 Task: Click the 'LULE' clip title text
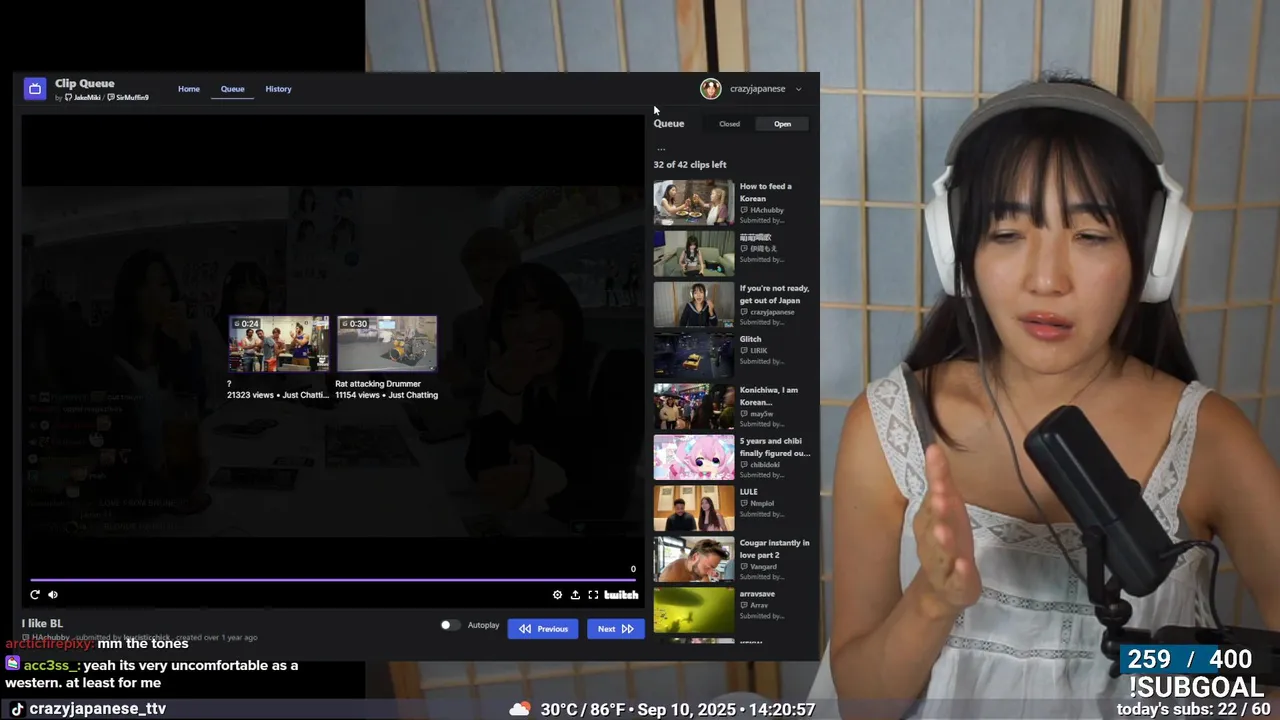coord(749,492)
